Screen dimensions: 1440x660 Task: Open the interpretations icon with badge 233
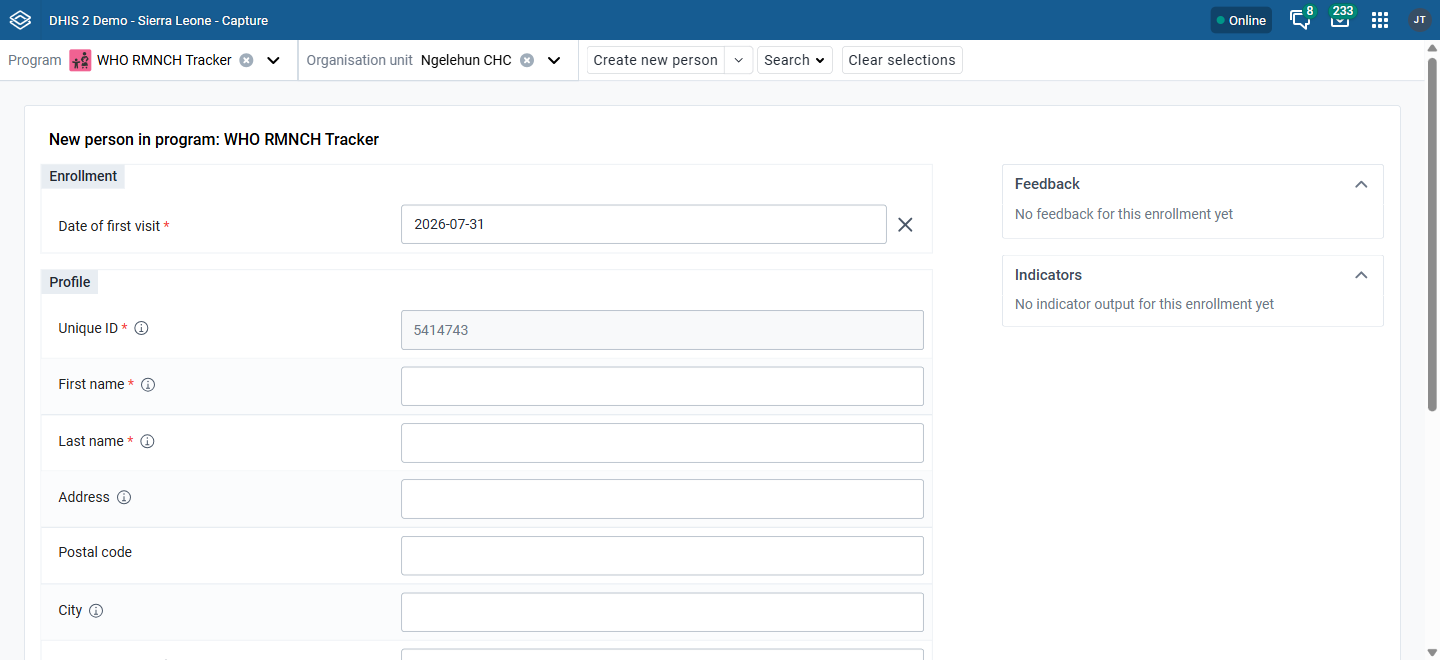click(1340, 19)
